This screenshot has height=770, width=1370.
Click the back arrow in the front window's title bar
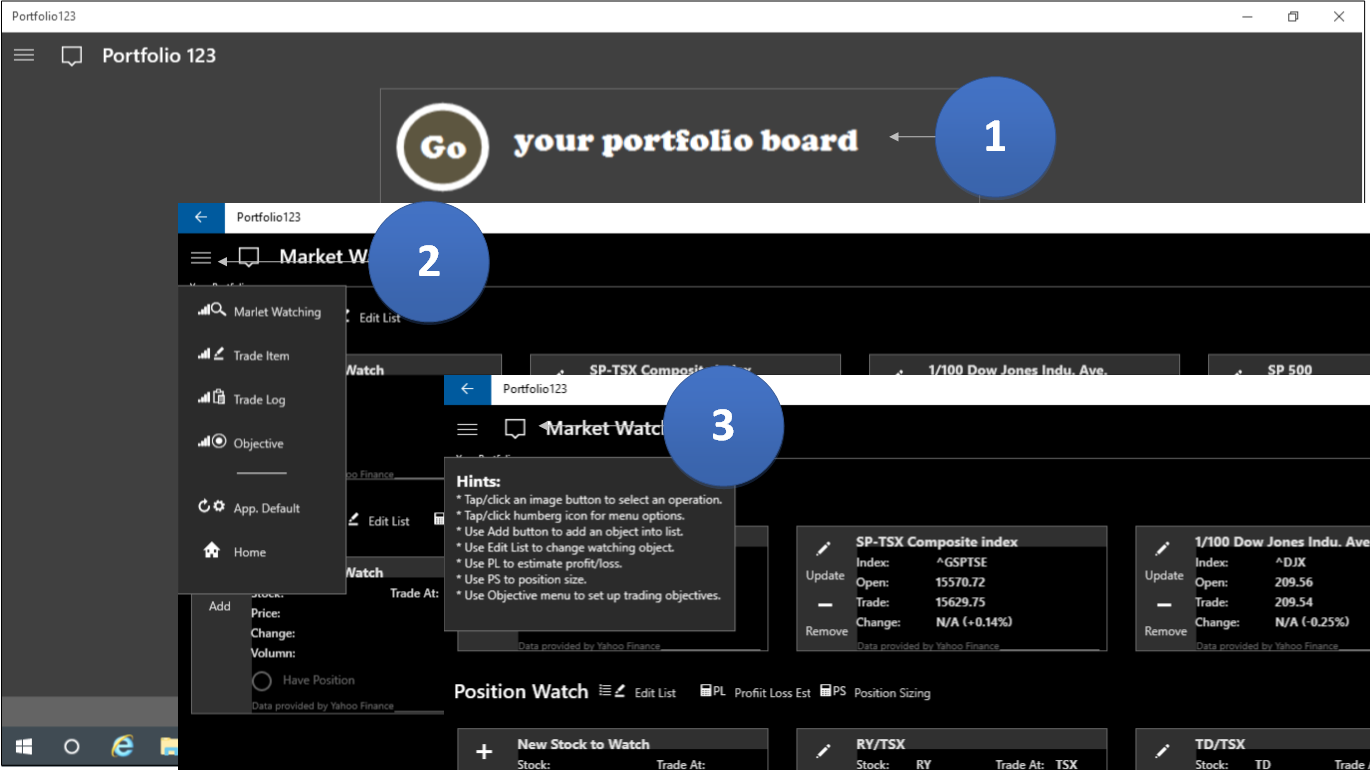(467, 389)
